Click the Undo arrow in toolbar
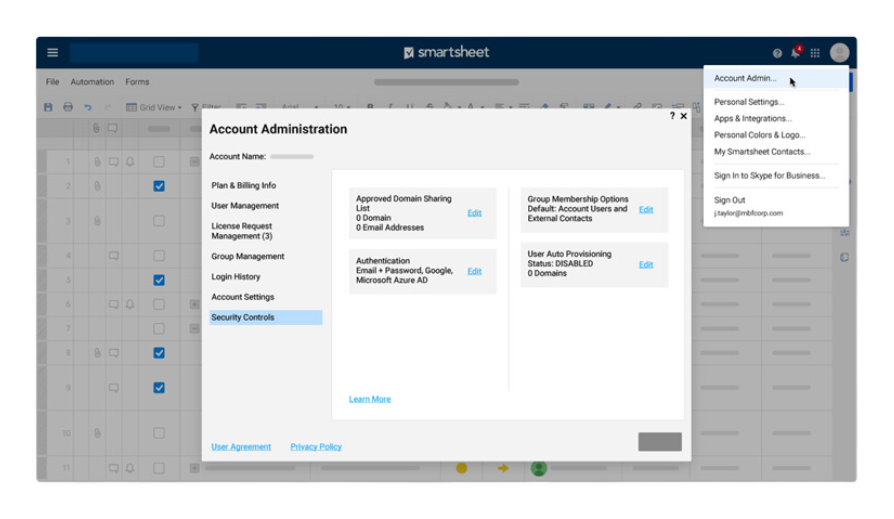The height and width of the screenshot is (519, 894). click(x=88, y=107)
